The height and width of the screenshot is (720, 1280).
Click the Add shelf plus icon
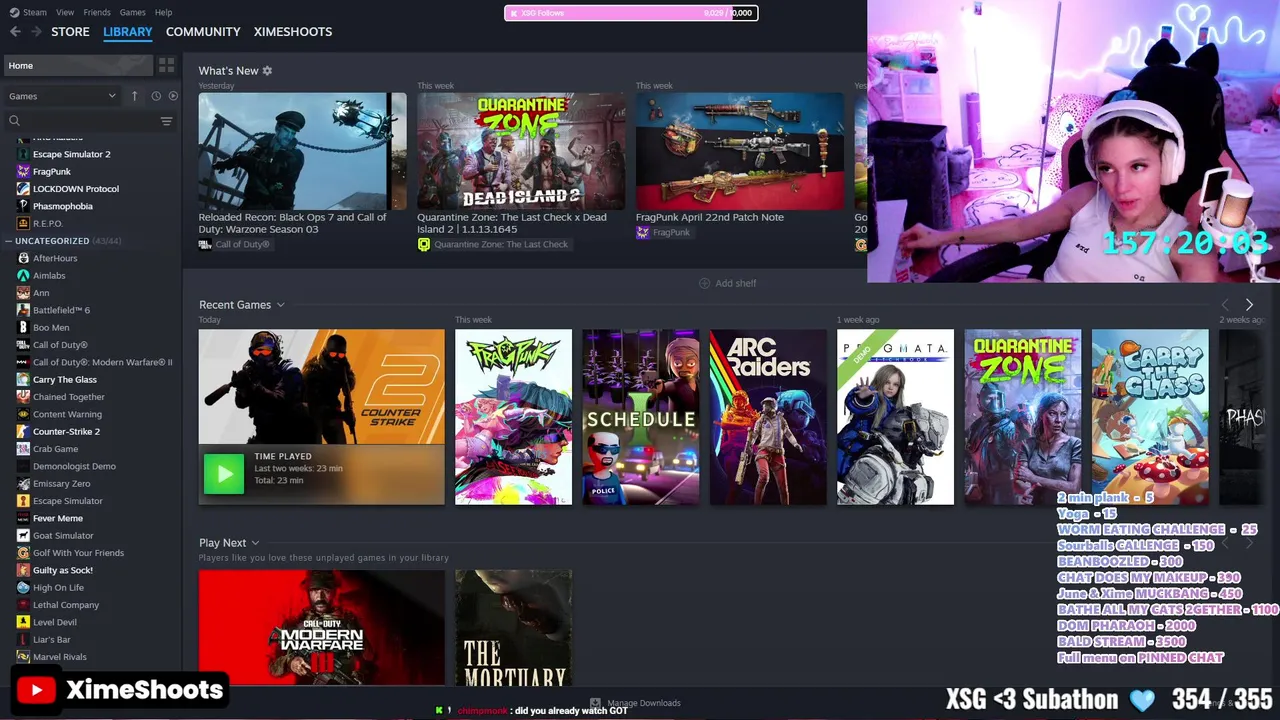[x=704, y=283]
